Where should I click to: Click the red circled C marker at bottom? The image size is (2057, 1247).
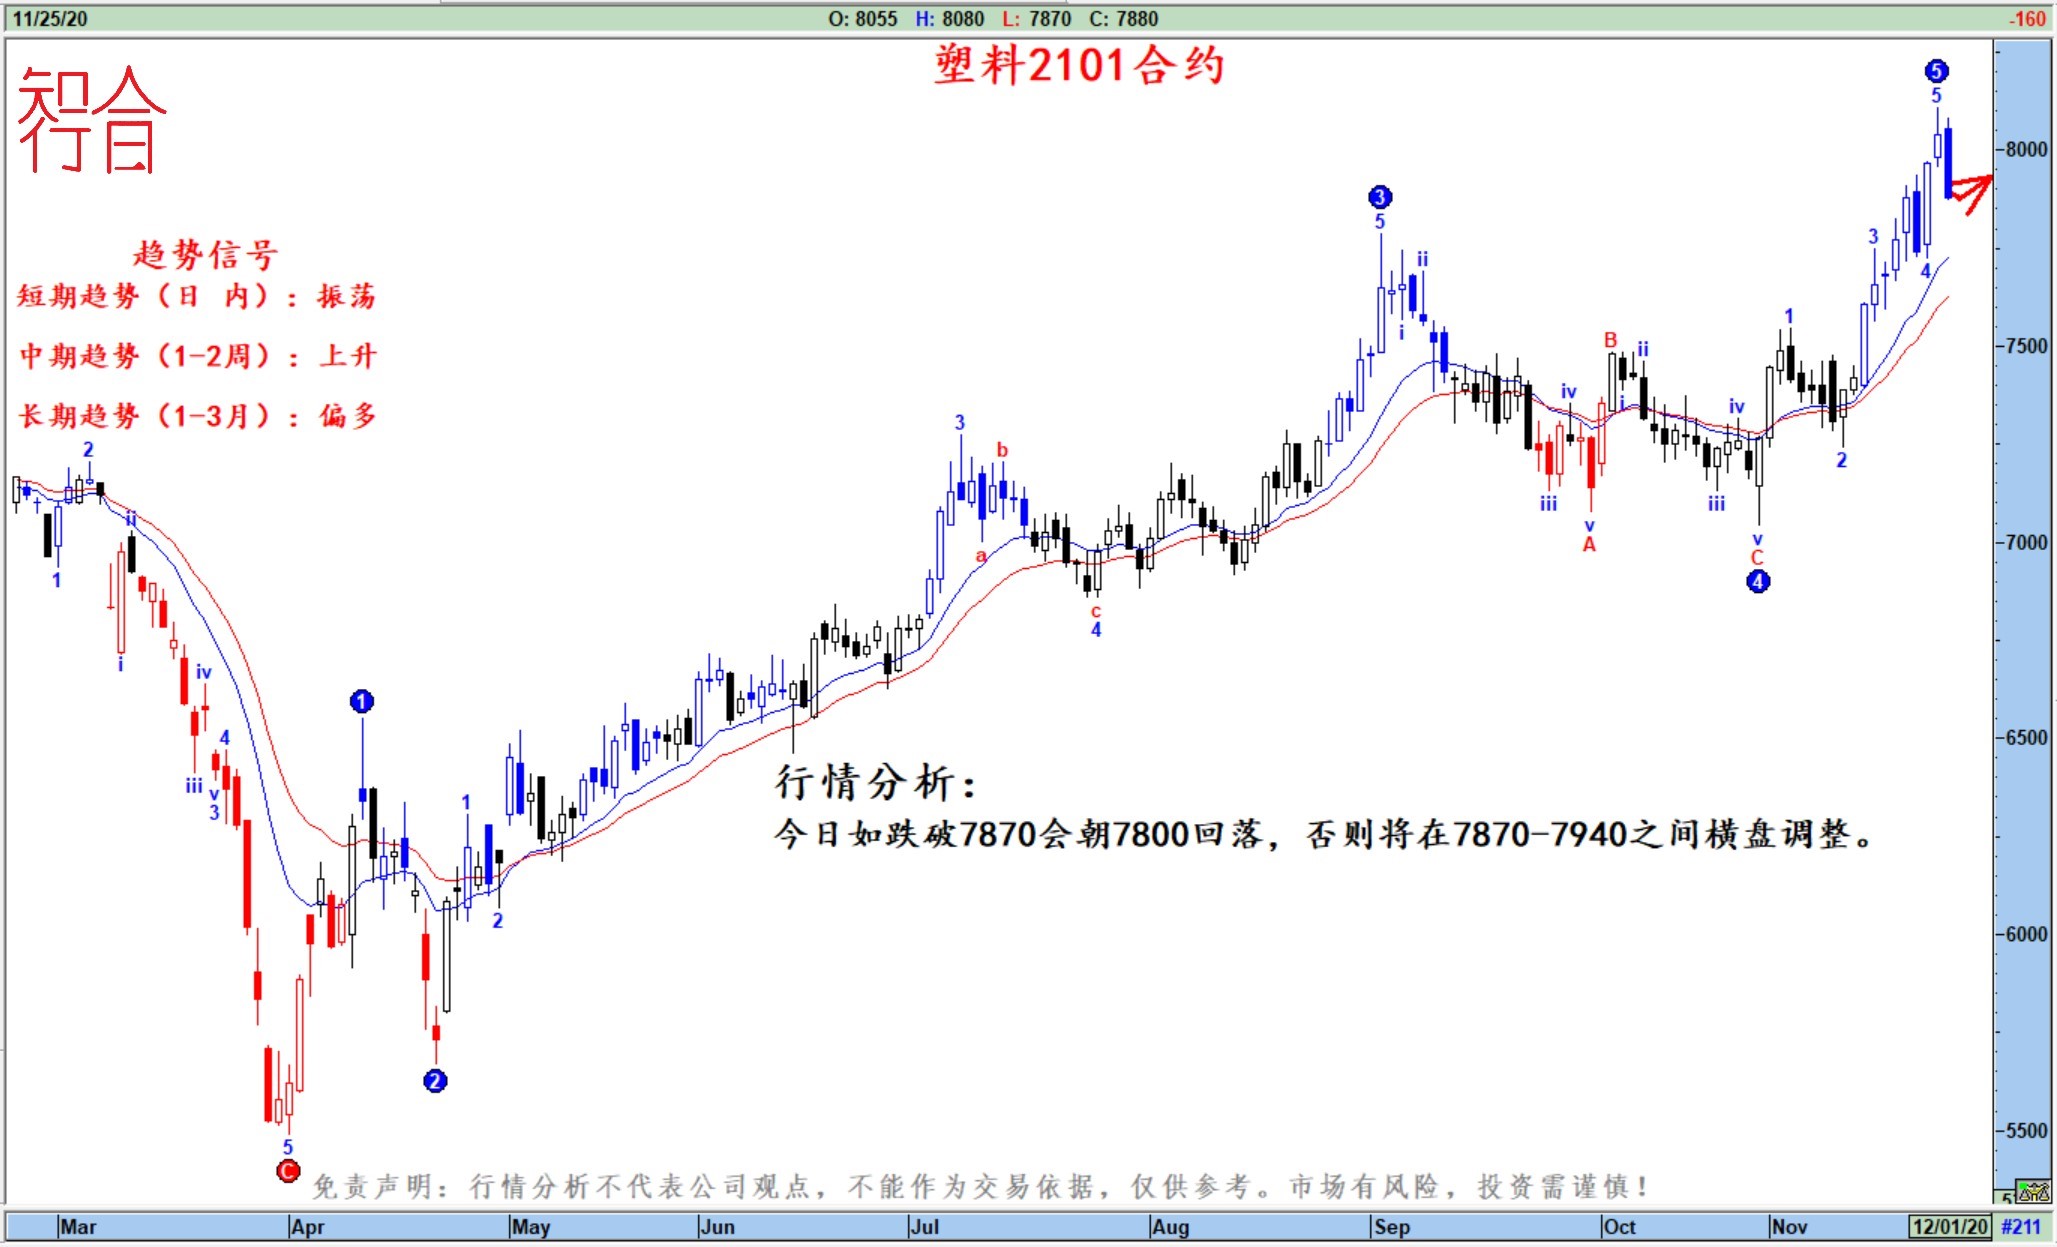coord(288,1171)
